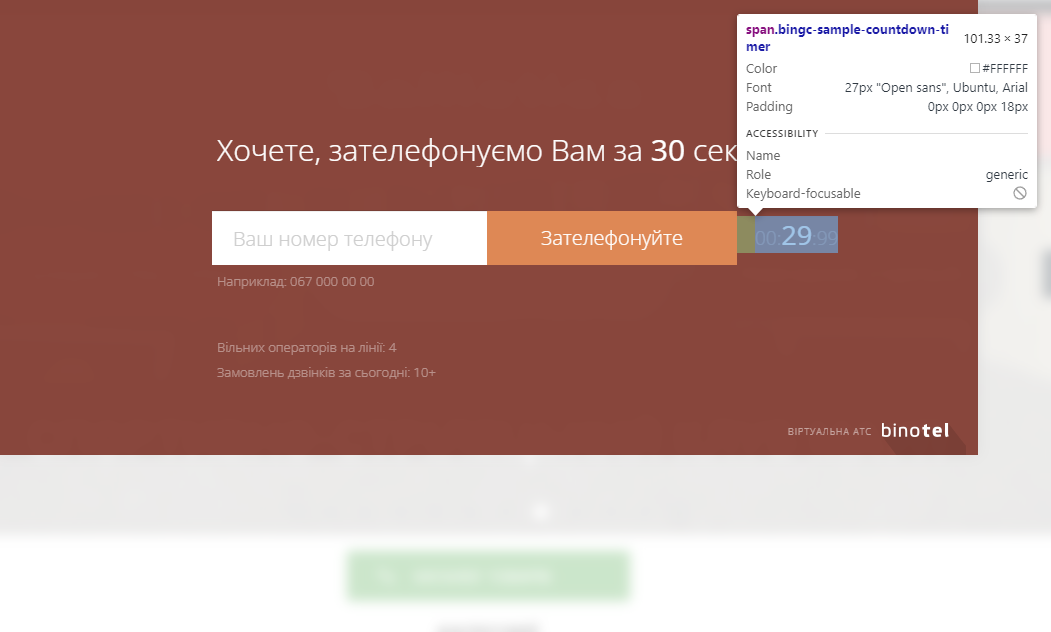Click the "Ваш номер телефону" input field

349,239
